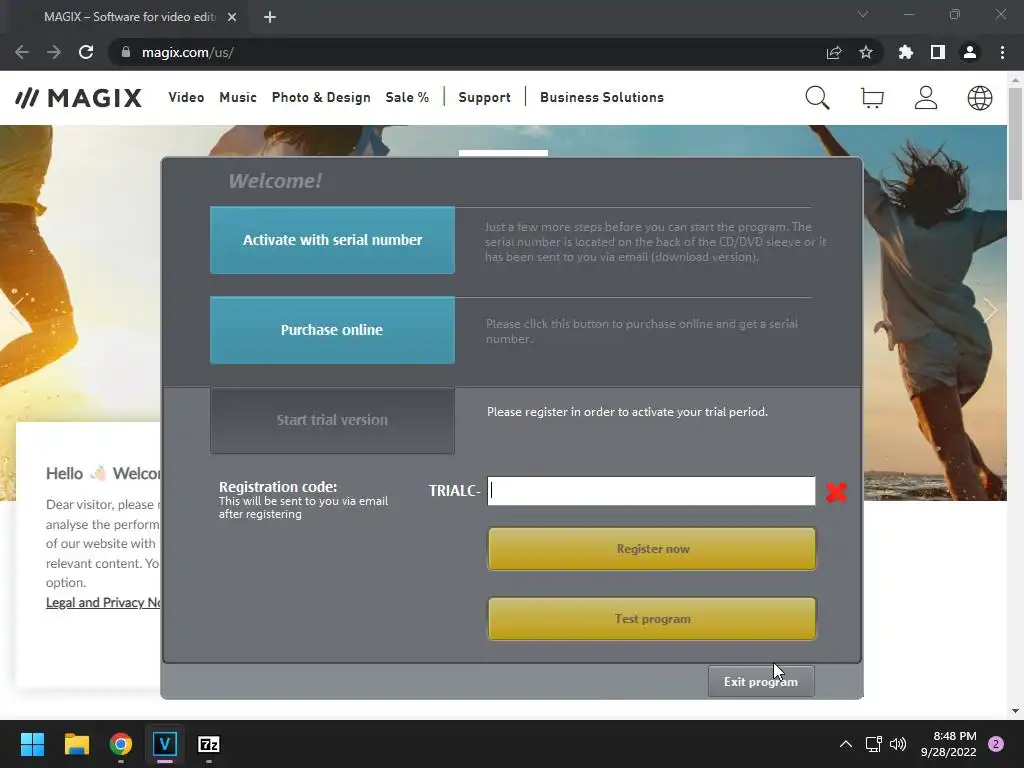Click the share page icon in address bar

tap(833, 52)
